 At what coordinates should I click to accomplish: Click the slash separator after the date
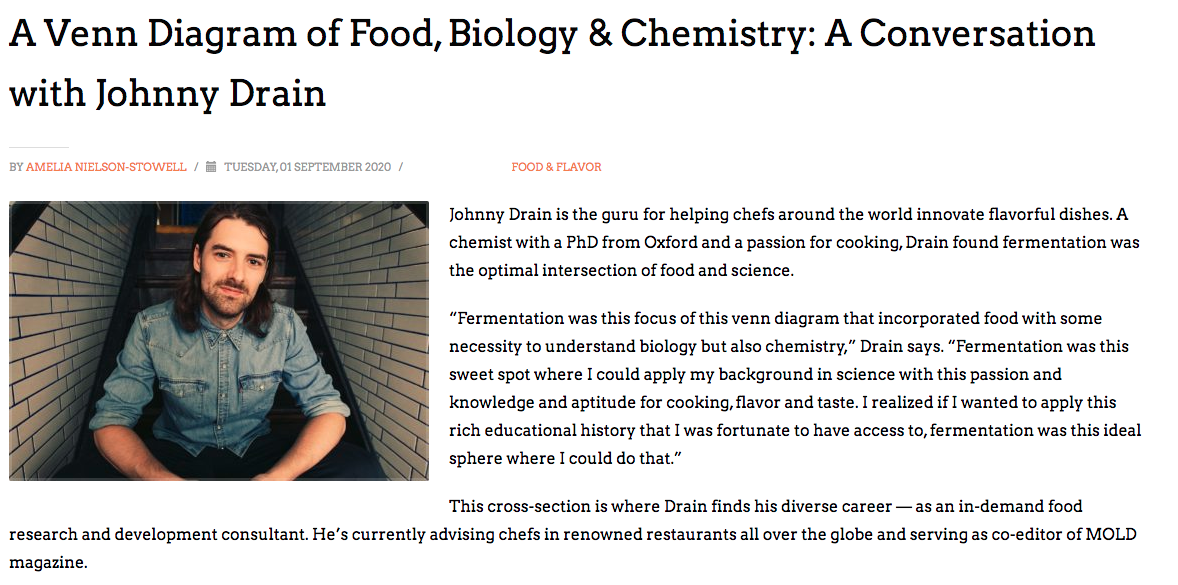(x=400, y=167)
